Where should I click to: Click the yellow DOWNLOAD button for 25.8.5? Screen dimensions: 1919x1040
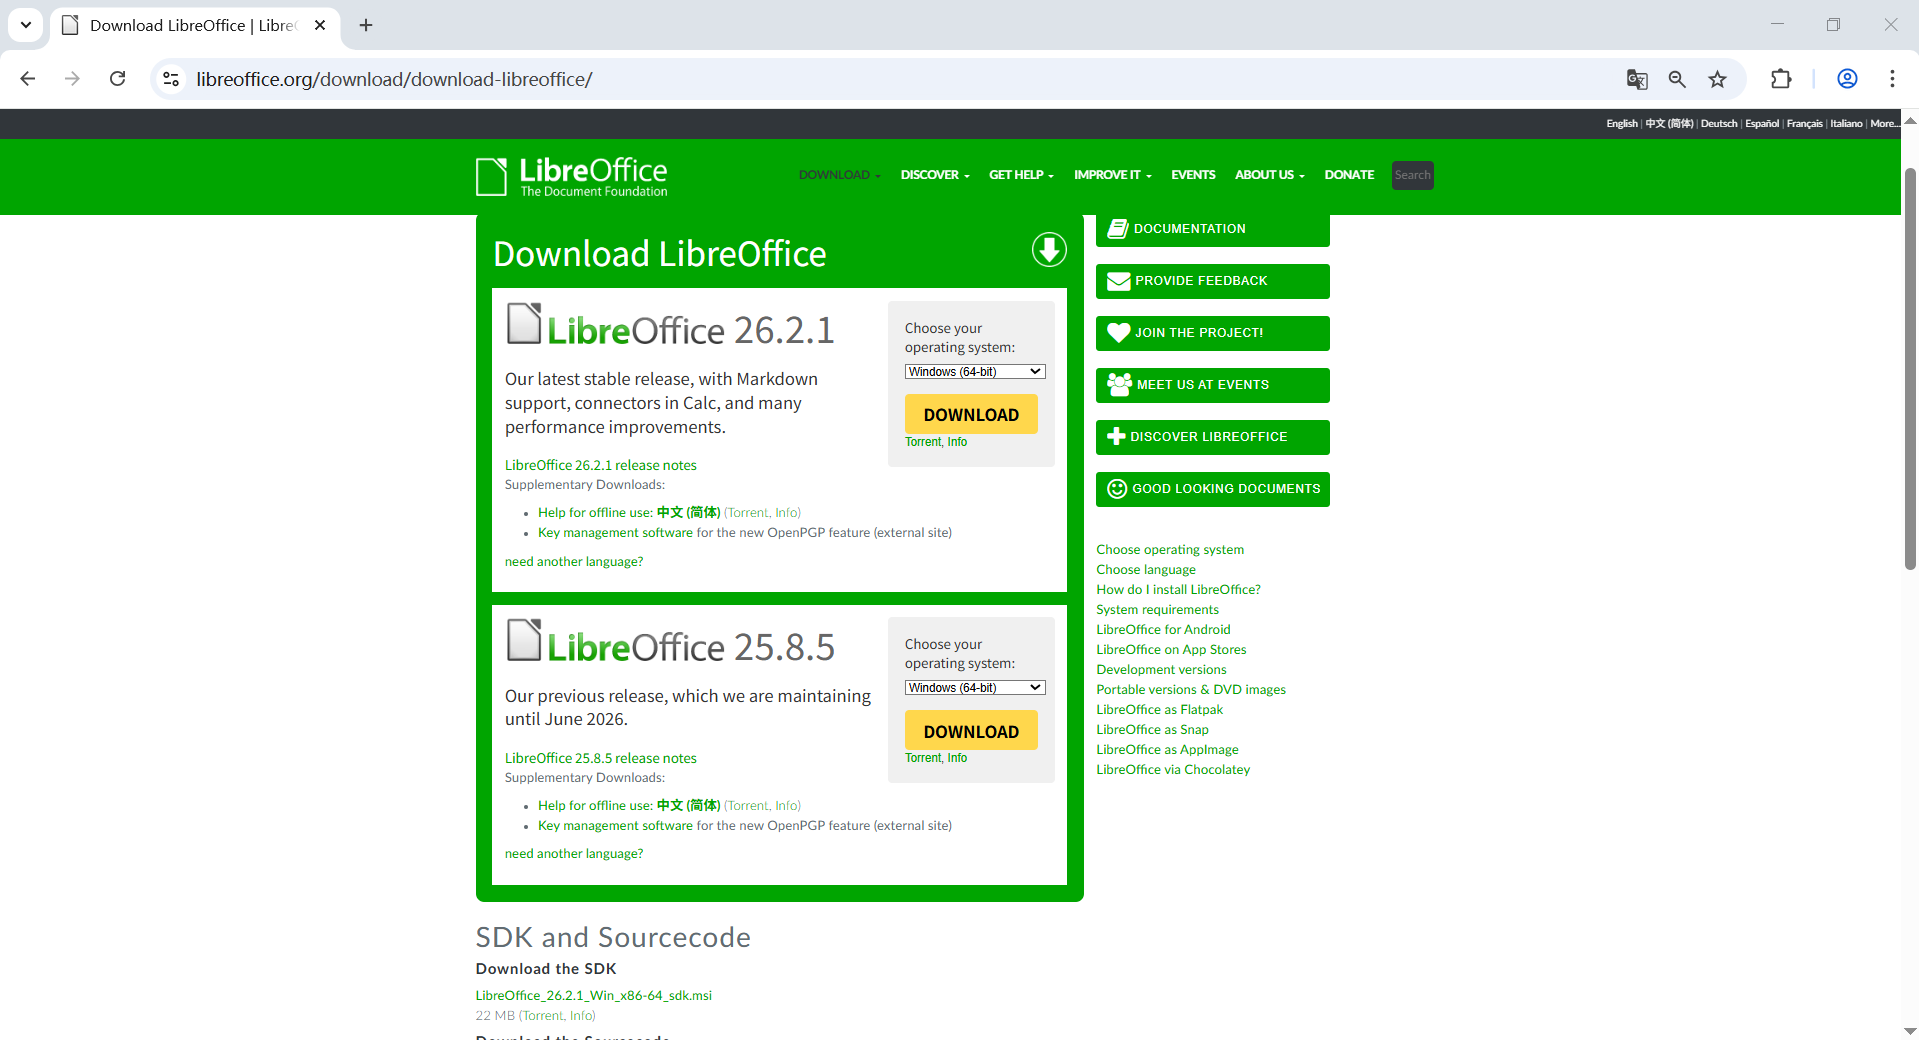(971, 730)
